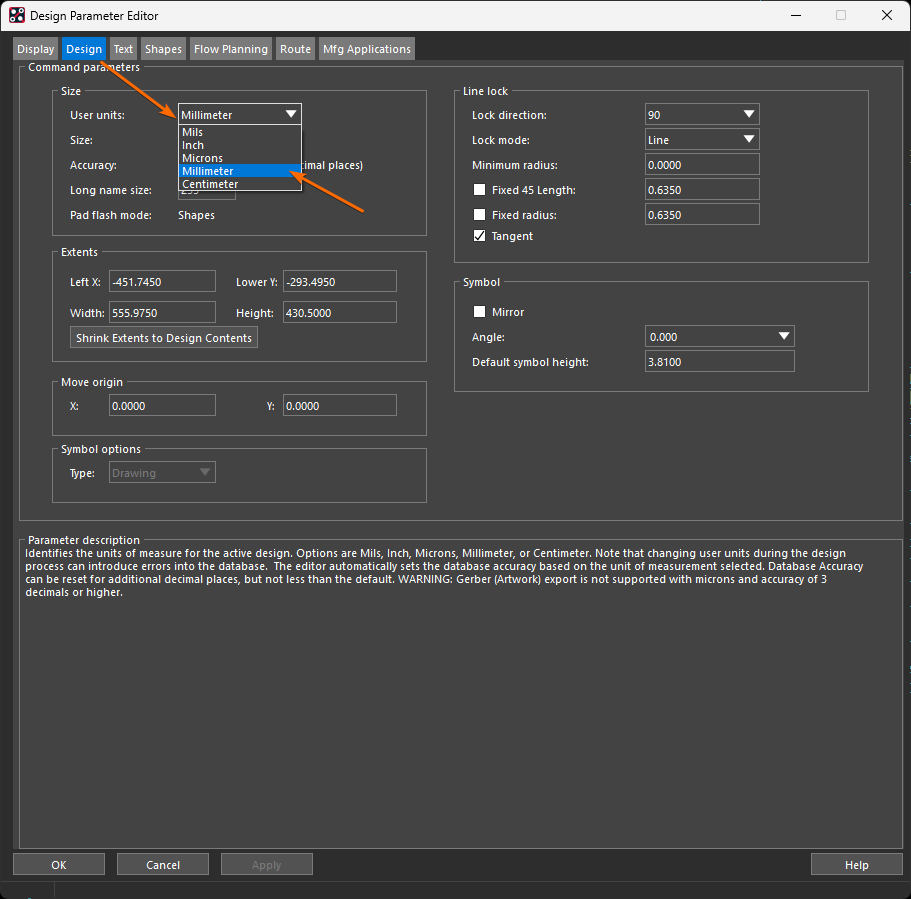Image resolution: width=911 pixels, height=899 pixels.
Task: Expand the Lock mode dropdown
Action: pos(749,140)
